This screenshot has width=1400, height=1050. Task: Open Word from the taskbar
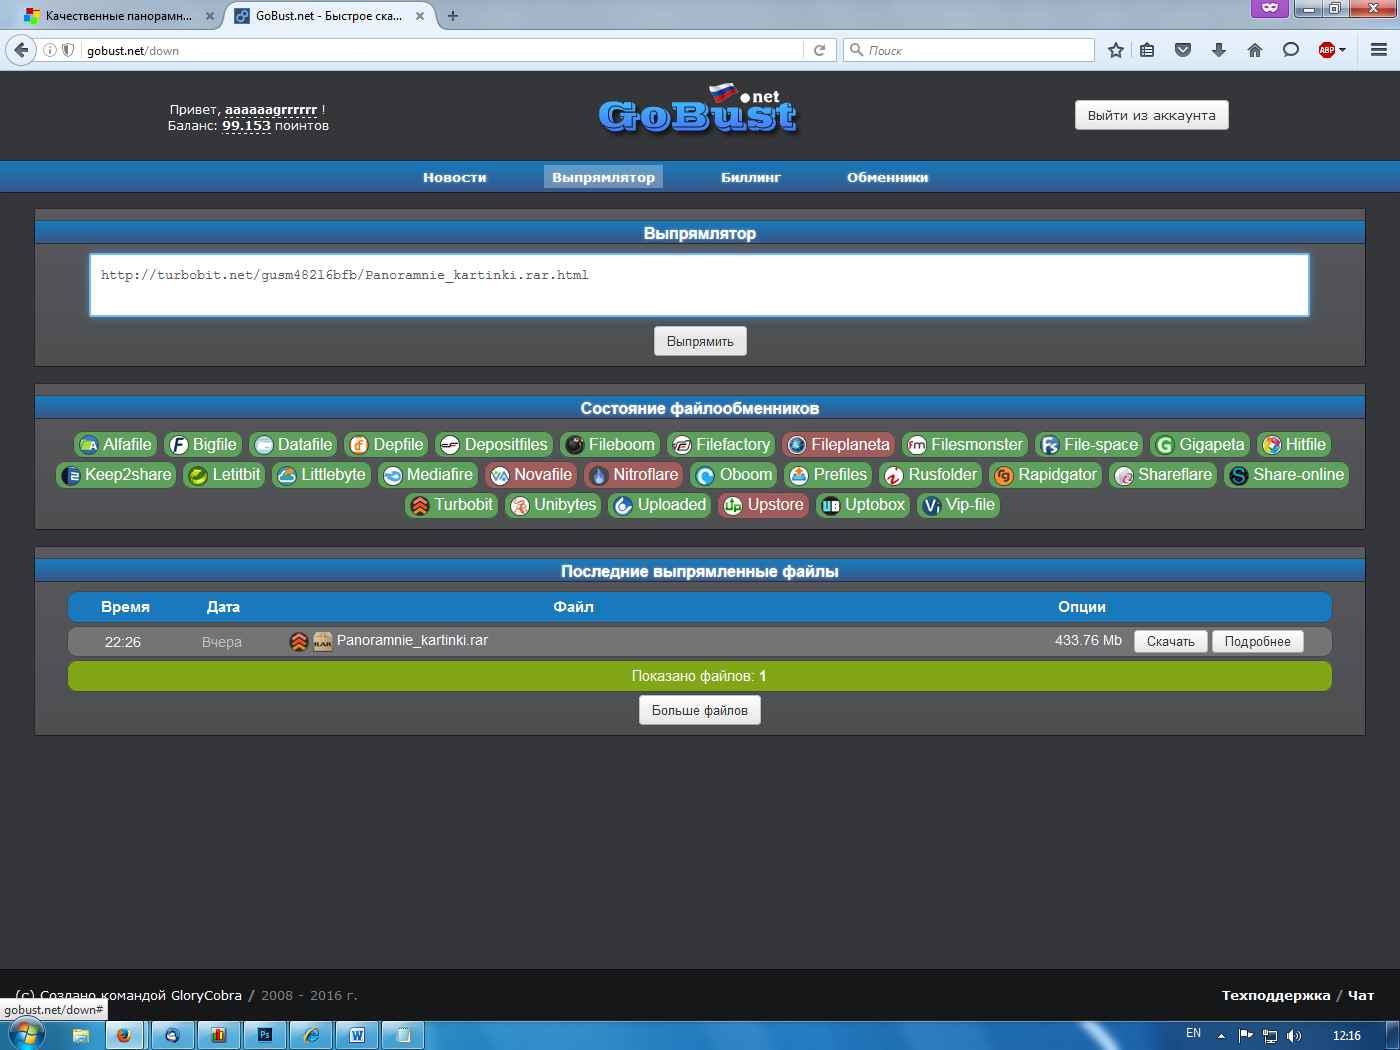[357, 1035]
